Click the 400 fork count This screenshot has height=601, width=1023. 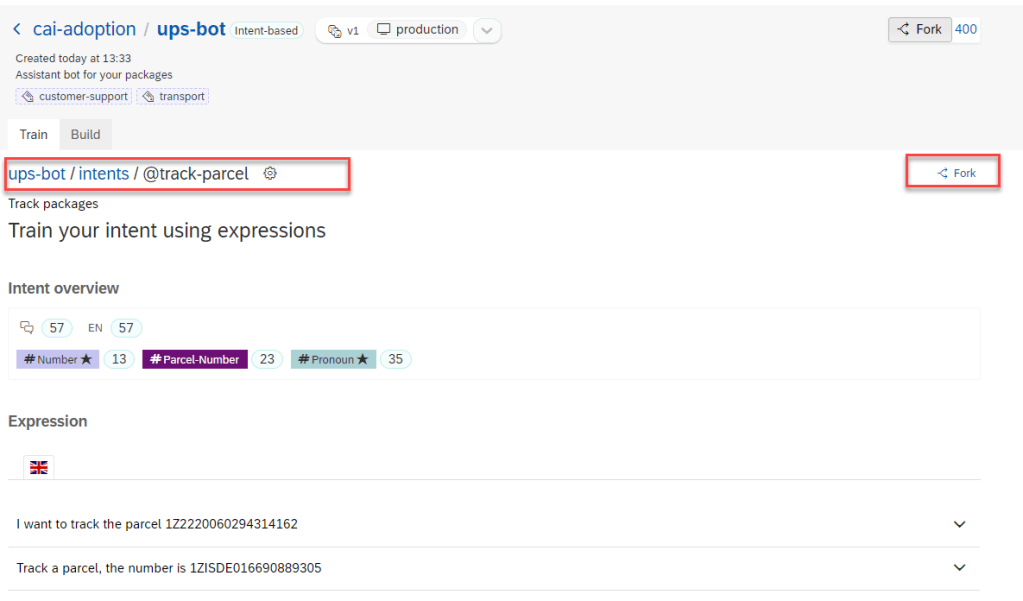point(966,29)
